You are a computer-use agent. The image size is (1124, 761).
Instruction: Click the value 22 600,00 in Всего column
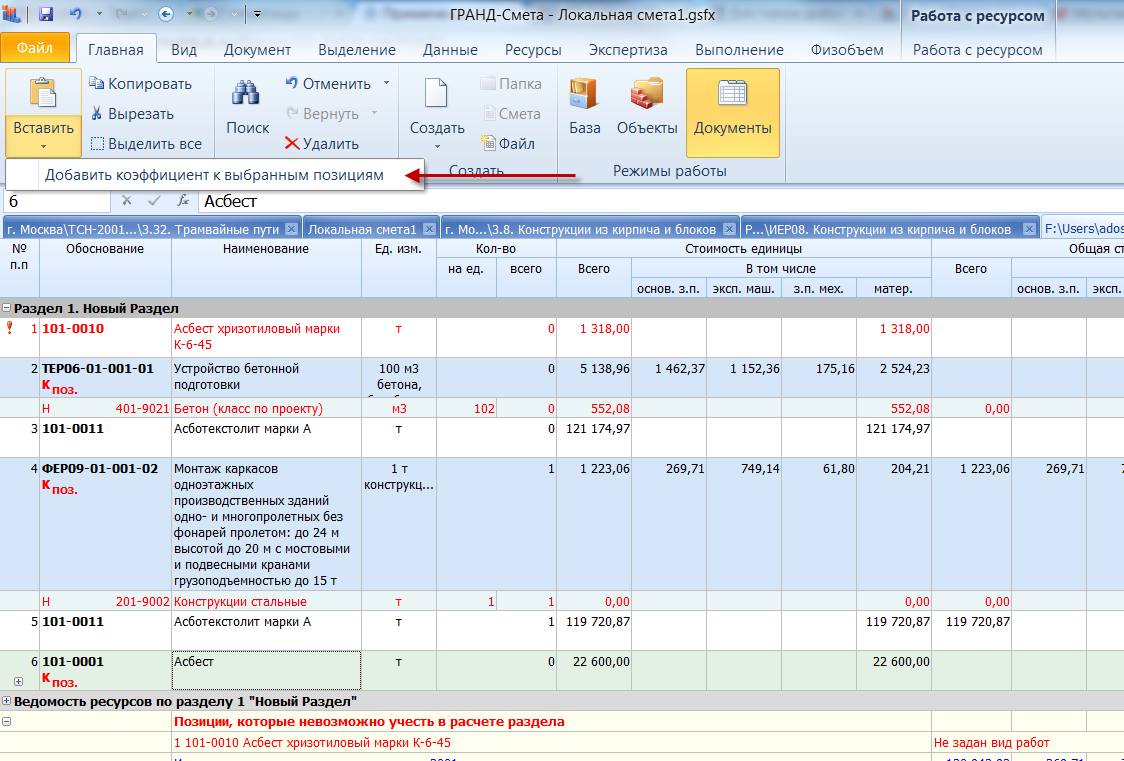tap(601, 662)
